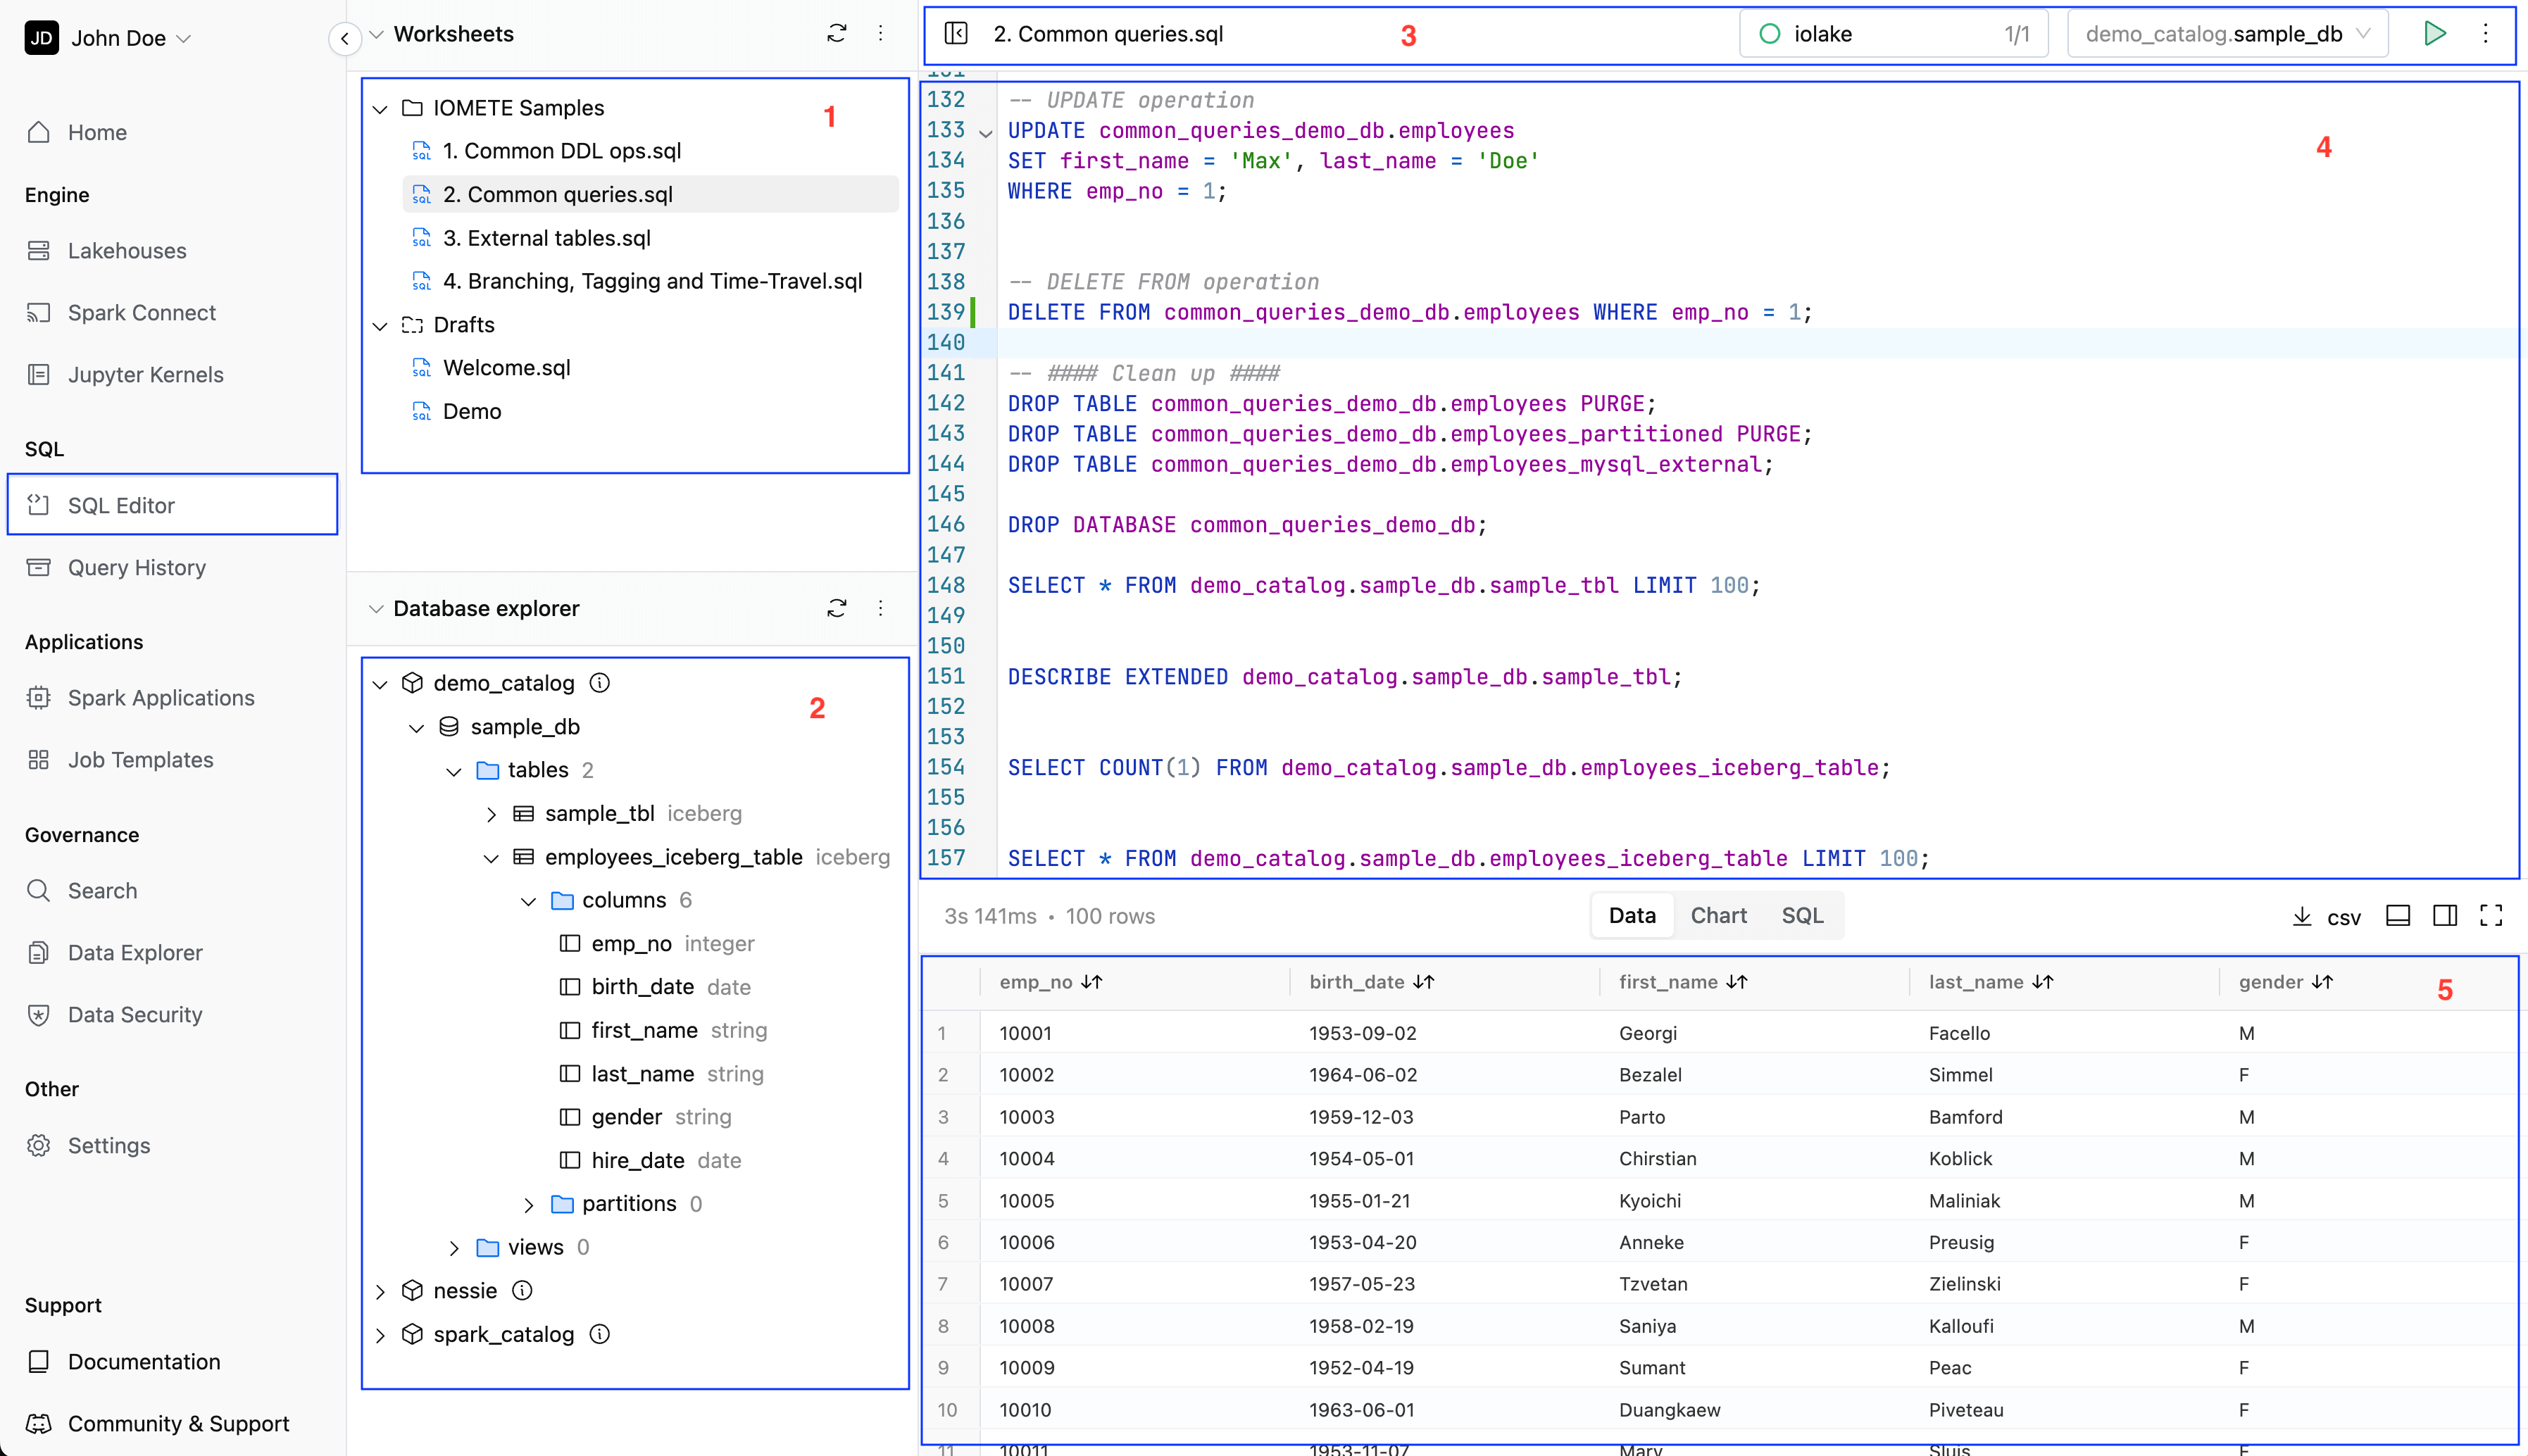Expand the views folder
The height and width of the screenshot is (1456, 2528).
pos(454,1248)
